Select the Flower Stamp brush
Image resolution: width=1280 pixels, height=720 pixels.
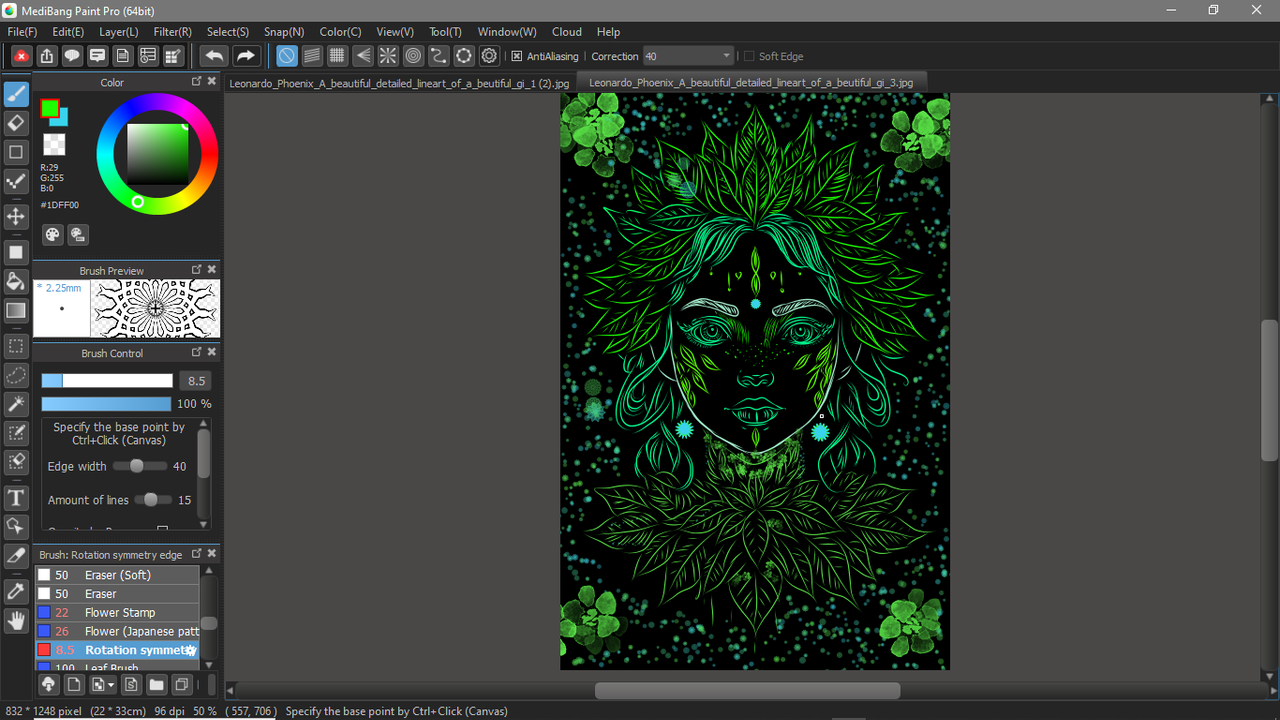pyautogui.click(x=118, y=612)
